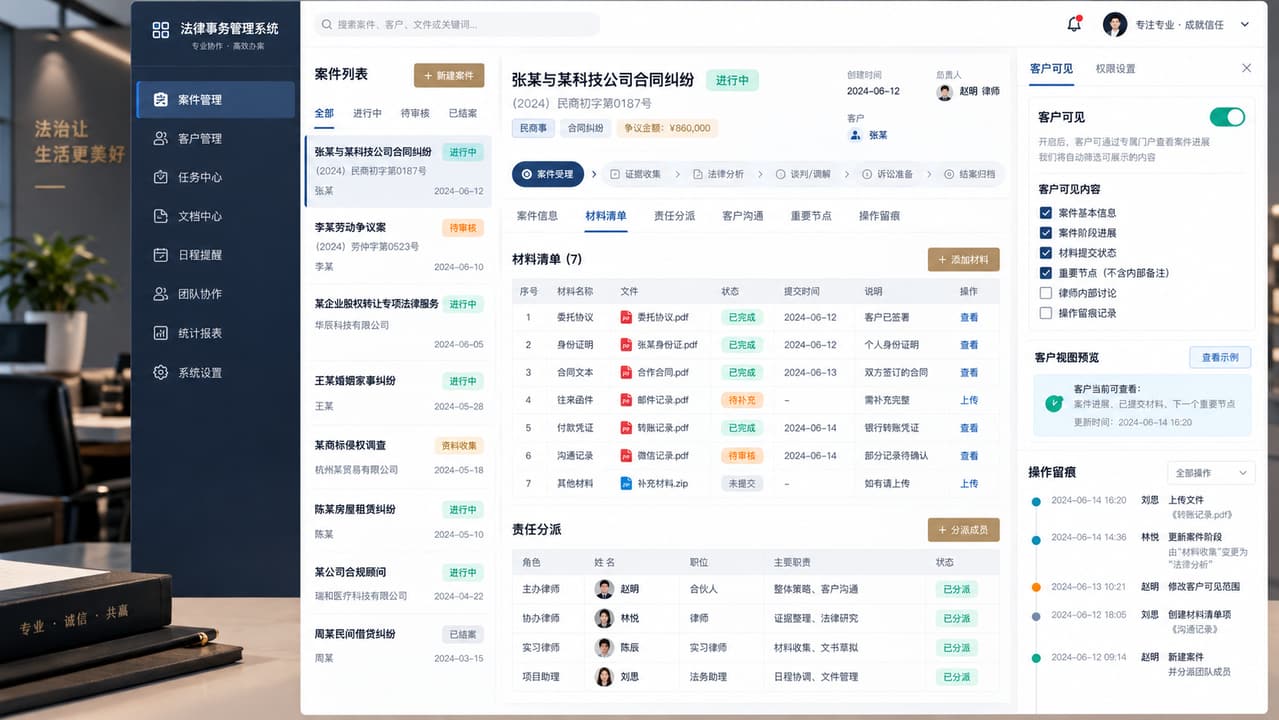The height and width of the screenshot is (720, 1279).
Task: Click 林悦 avatar in 责任分派 table
Action: [x=604, y=618]
